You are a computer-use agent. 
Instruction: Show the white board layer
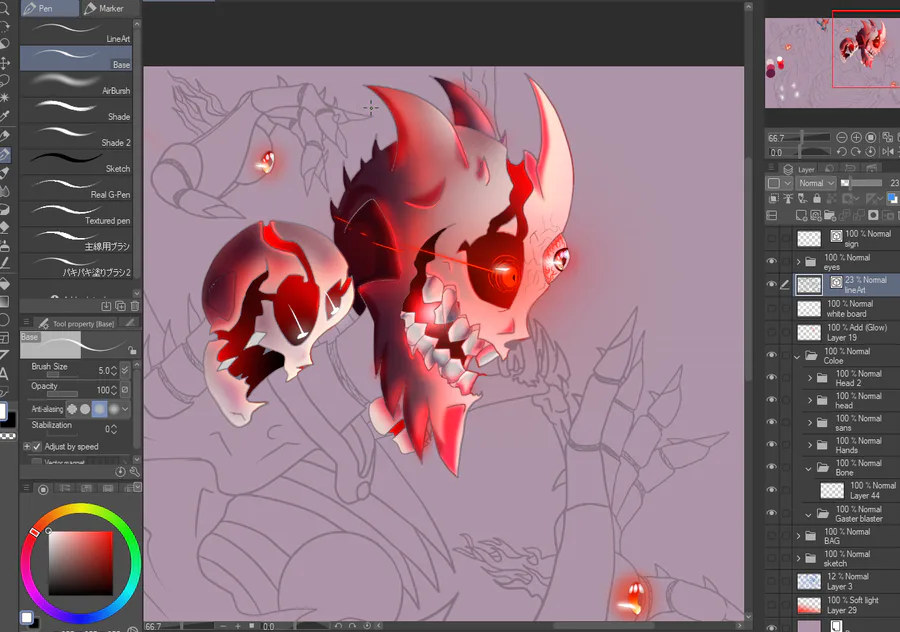771,308
